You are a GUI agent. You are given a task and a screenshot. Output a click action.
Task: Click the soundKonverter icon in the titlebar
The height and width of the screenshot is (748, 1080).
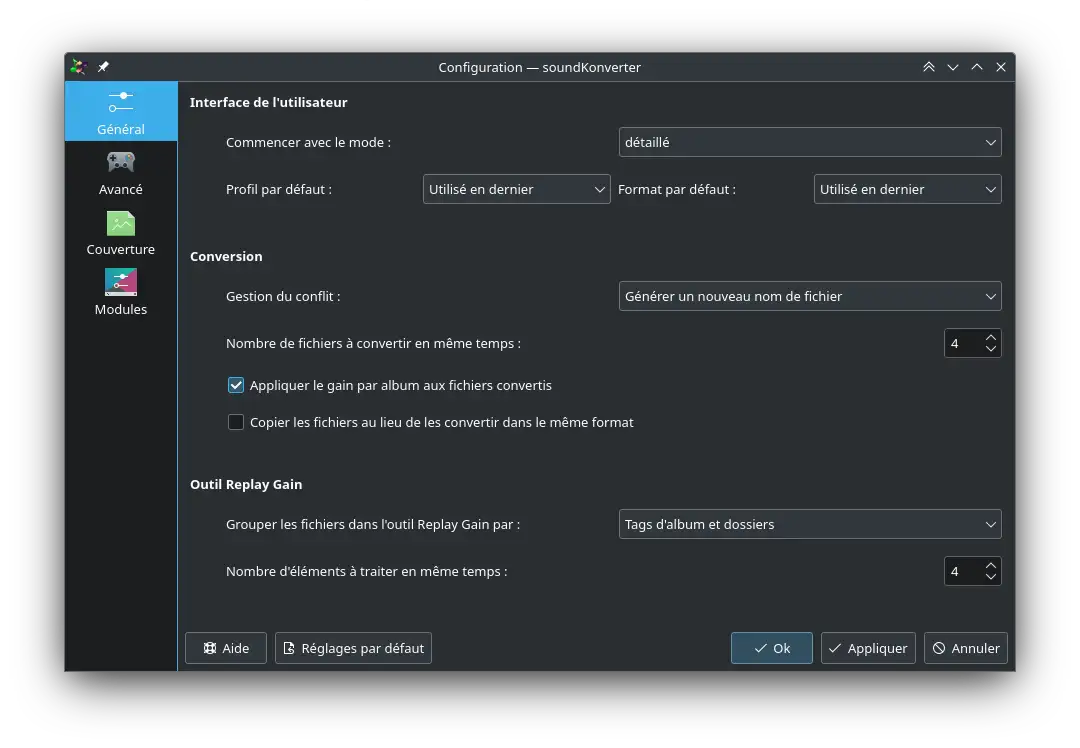79,67
